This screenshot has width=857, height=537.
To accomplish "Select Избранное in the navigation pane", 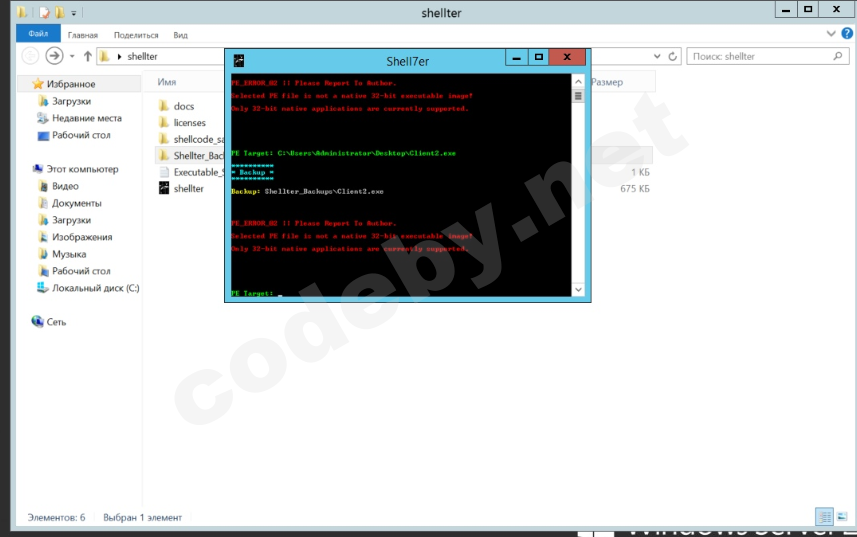I will pos(71,84).
